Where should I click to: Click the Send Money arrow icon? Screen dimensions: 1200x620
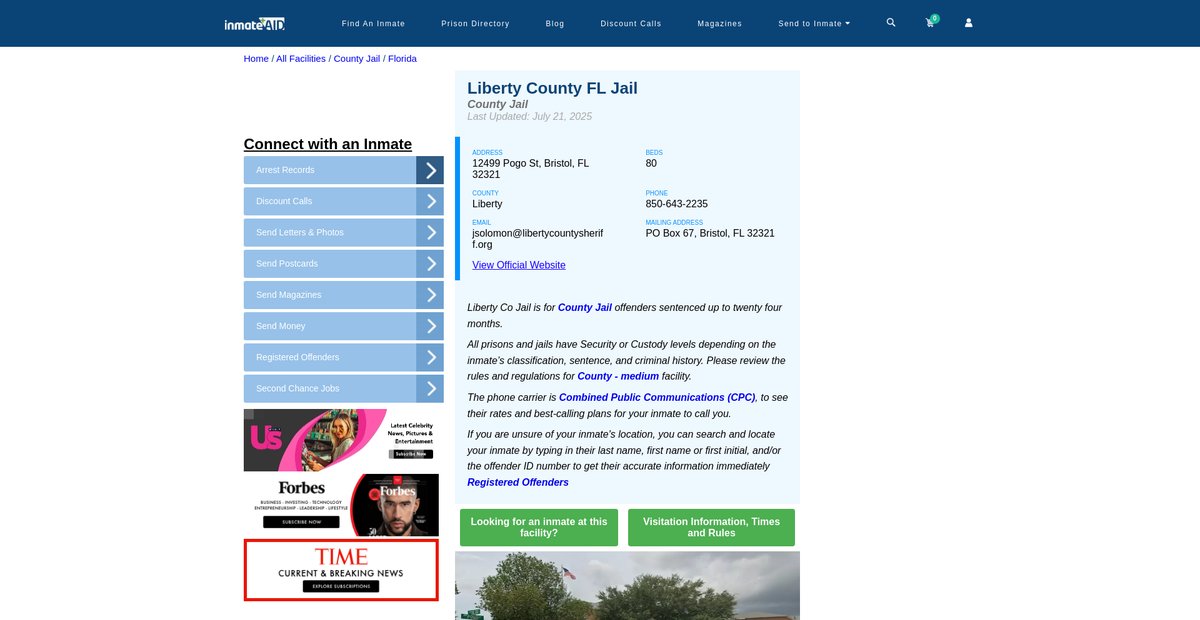tap(430, 326)
